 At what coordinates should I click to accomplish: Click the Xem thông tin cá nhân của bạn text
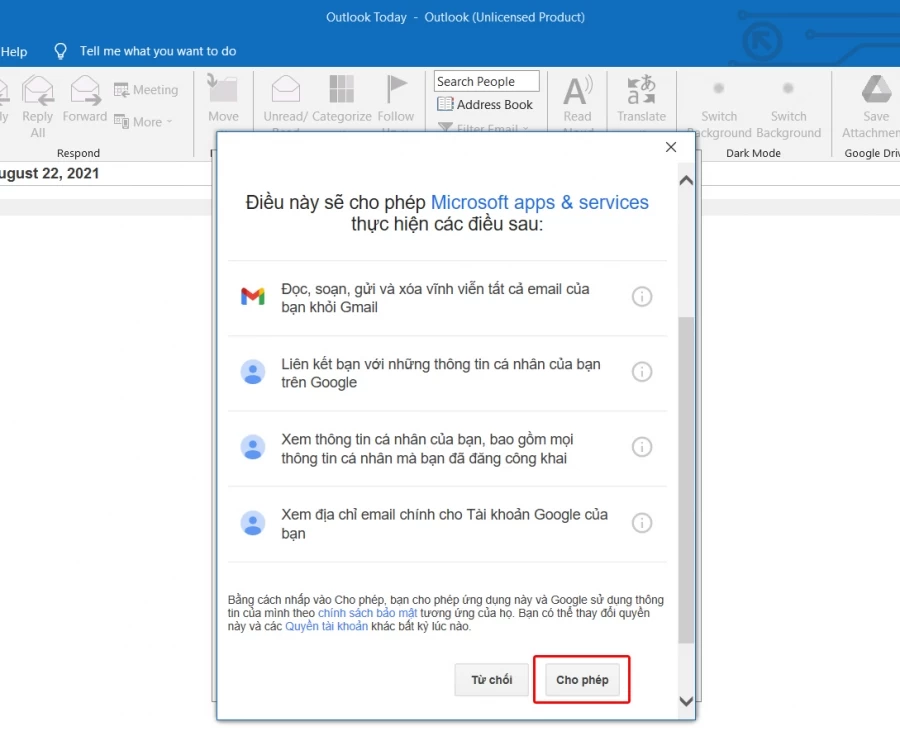pos(427,448)
